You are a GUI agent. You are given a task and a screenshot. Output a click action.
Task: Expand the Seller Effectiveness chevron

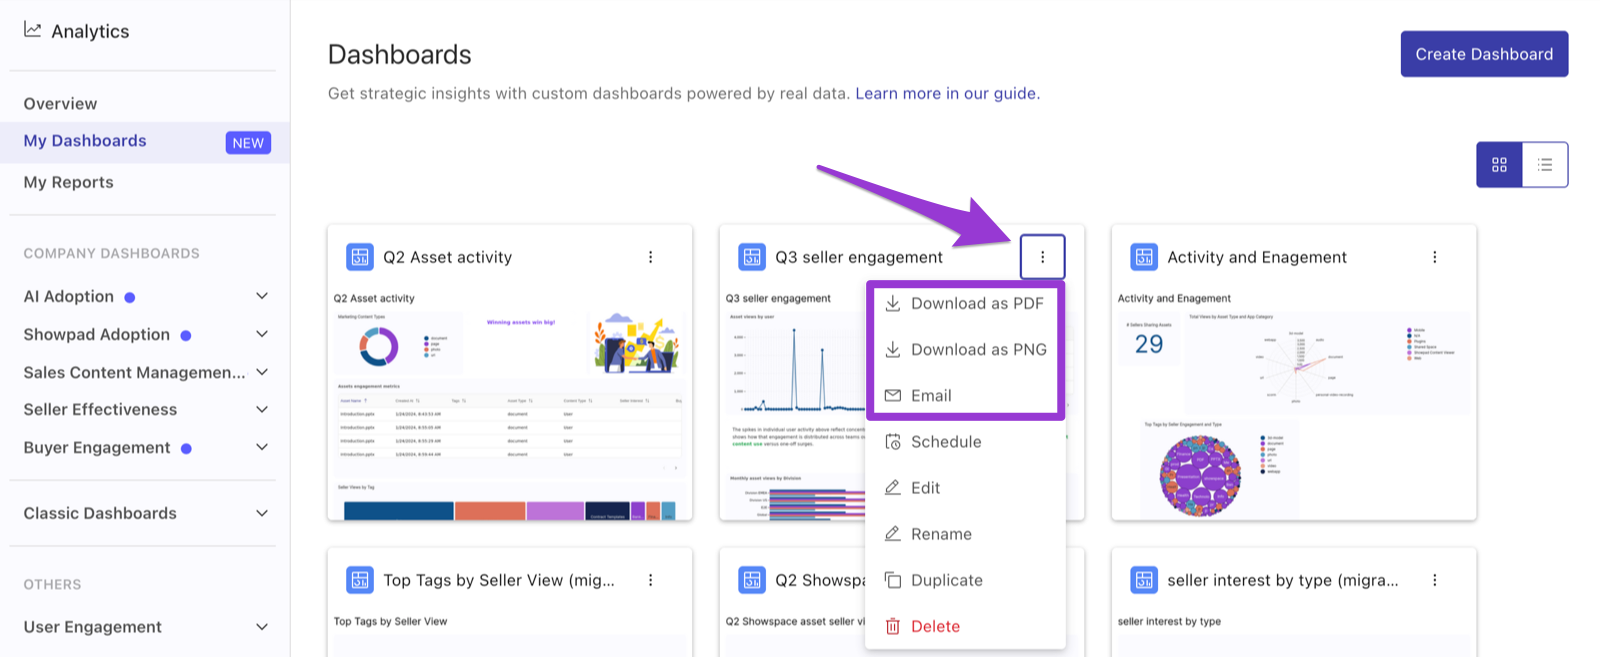click(262, 409)
